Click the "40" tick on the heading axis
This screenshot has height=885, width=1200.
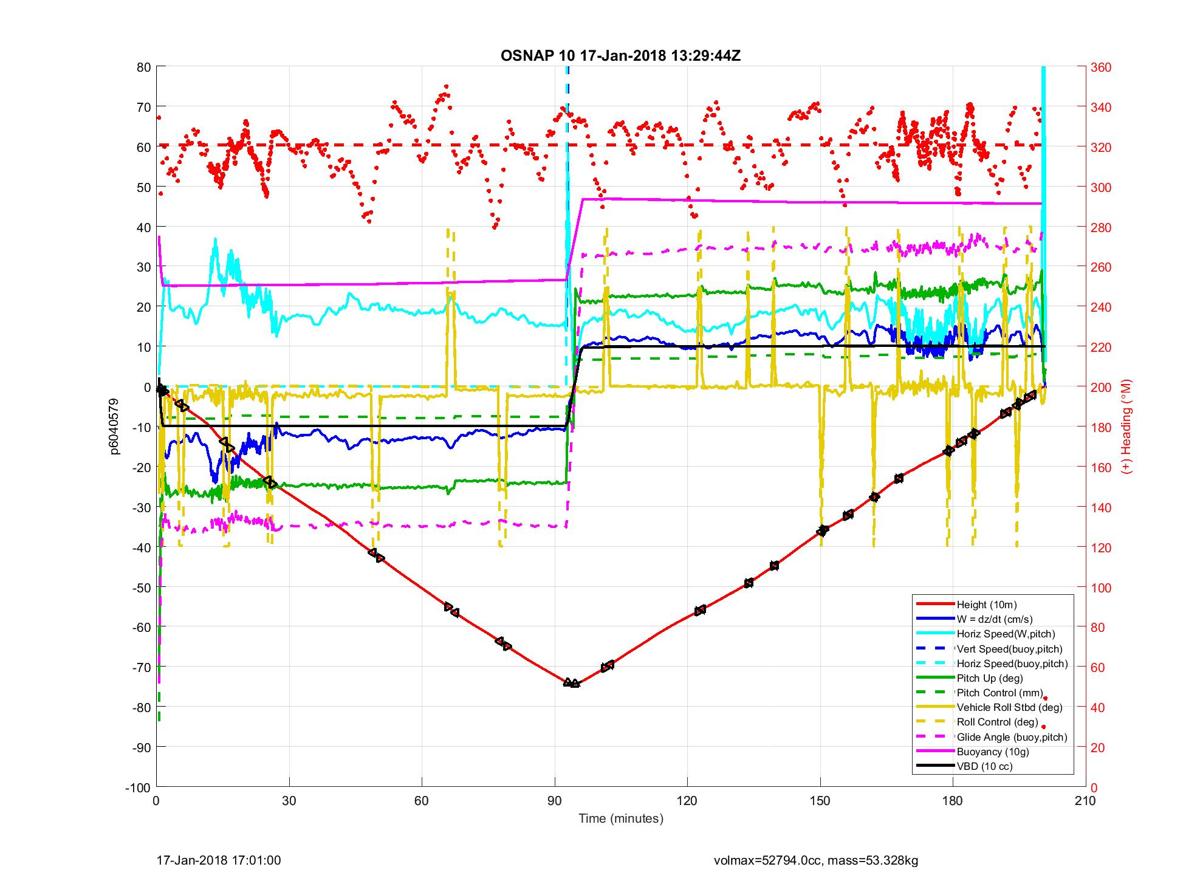pyautogui.click(x=1099, y=707)
